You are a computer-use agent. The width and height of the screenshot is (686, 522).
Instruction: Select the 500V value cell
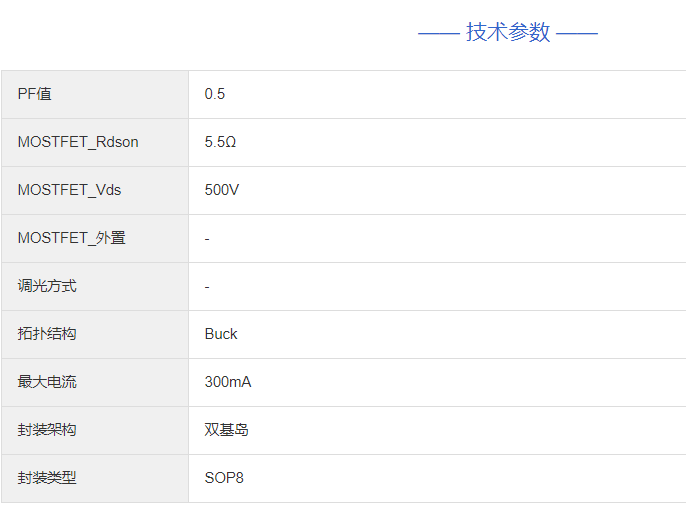[222, 190]
